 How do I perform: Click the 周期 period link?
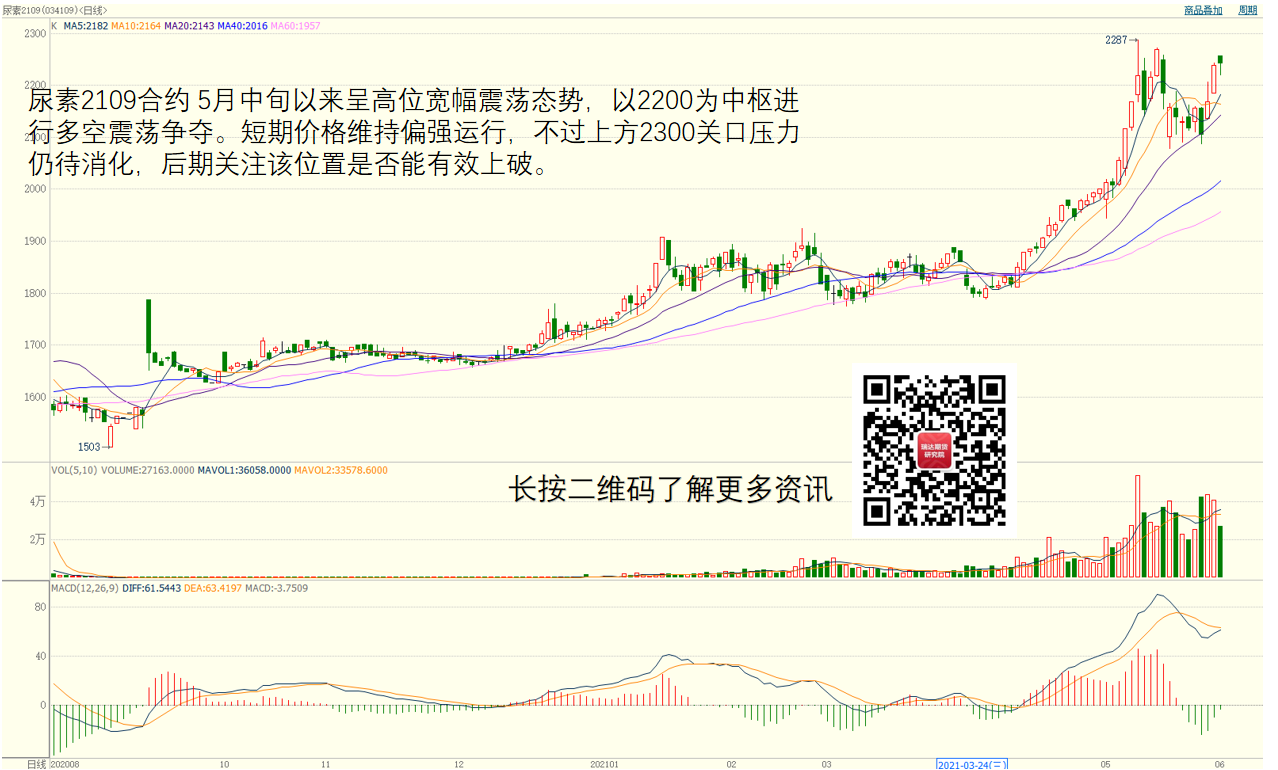click(1248, 10)
